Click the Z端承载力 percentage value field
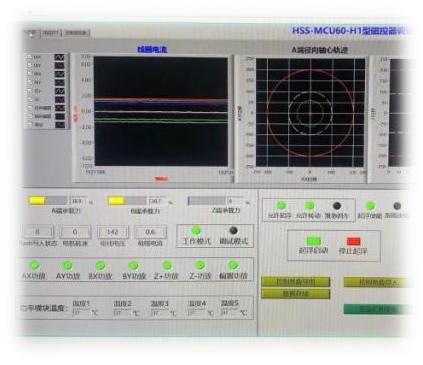 (x=236, y=201)
